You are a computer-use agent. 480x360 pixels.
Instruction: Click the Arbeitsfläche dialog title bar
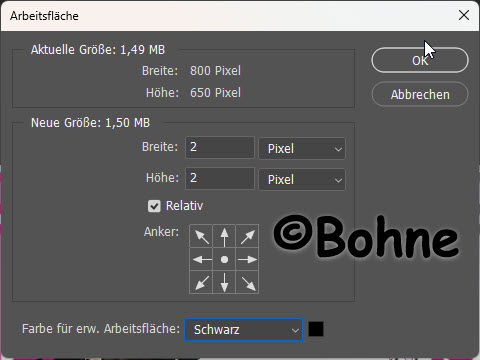point(233,16)
